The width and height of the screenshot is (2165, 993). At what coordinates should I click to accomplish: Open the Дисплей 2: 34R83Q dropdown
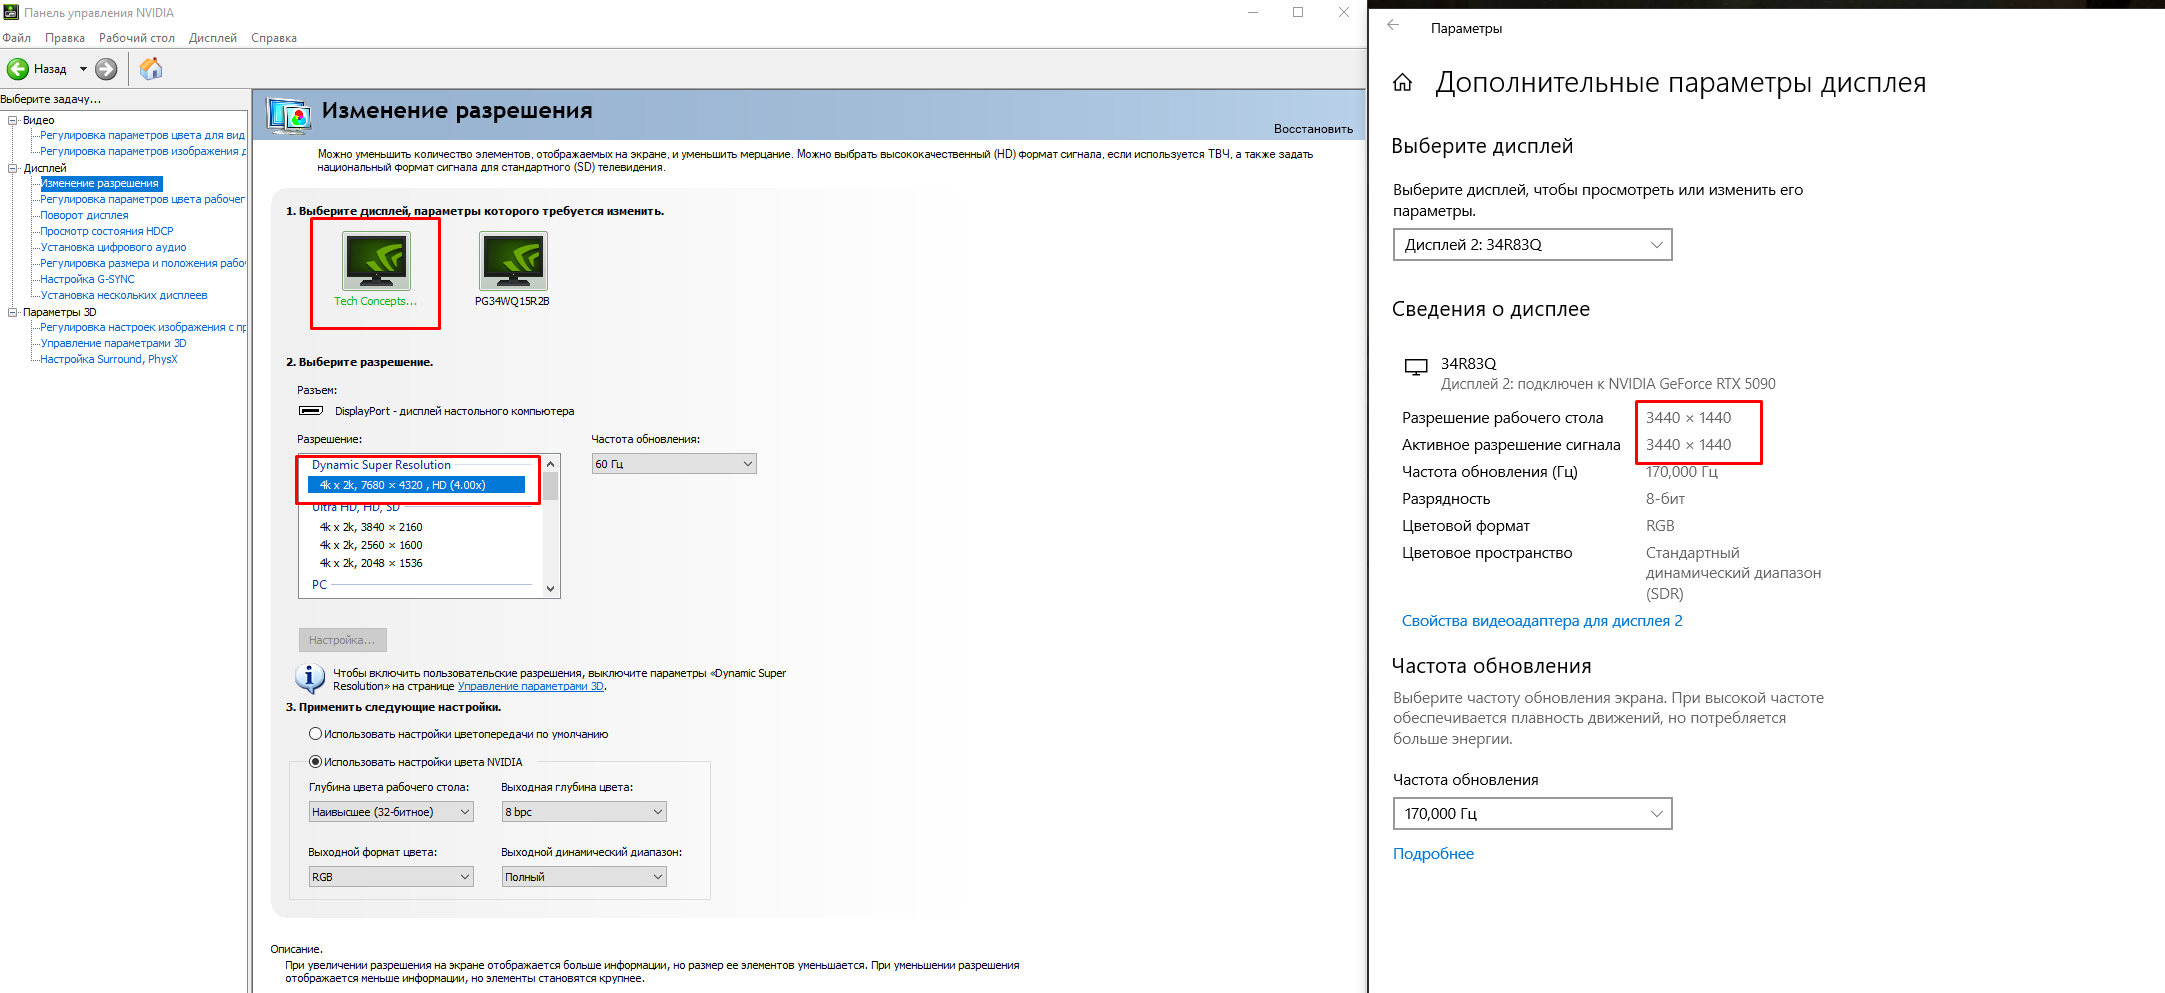click(x=1532, y=245)
